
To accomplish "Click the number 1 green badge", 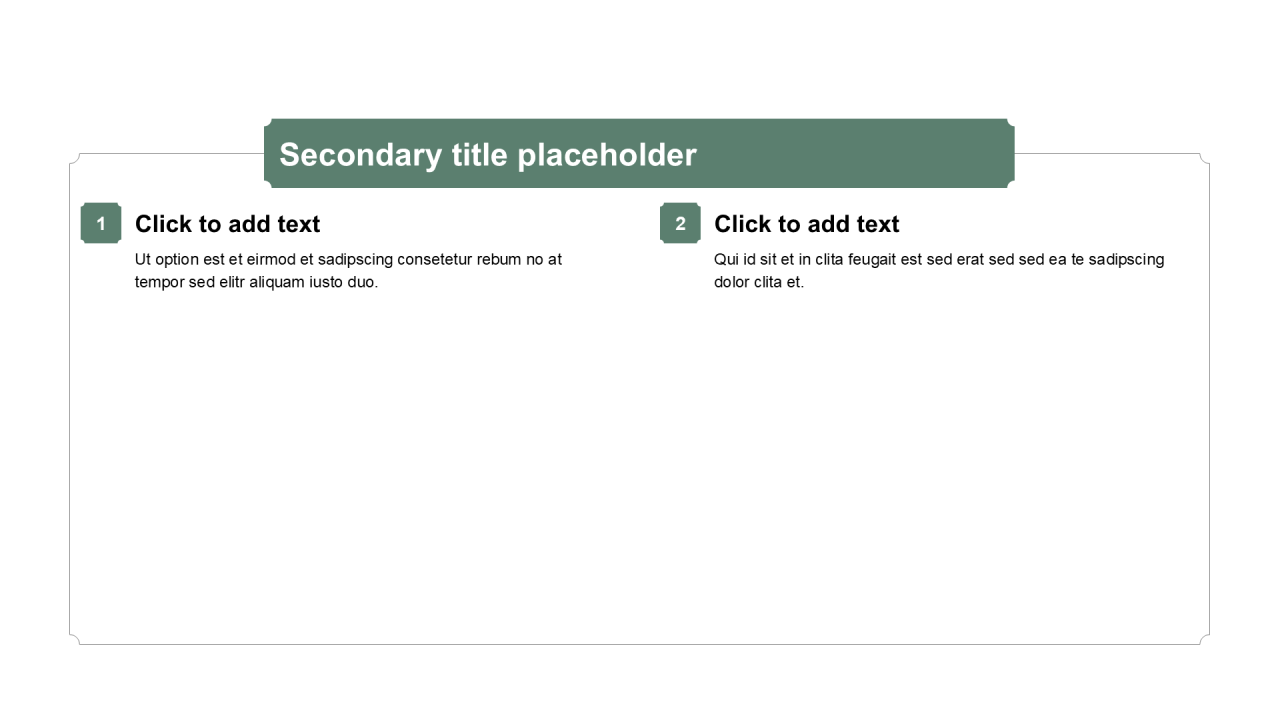I will [101, 223].
